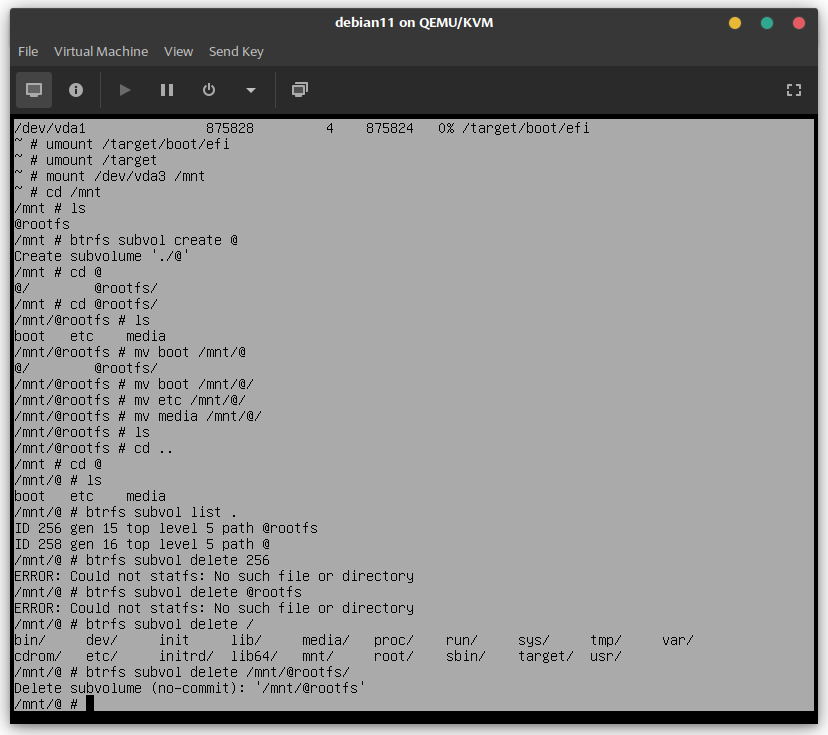Click the terminal cursor at the last prompt
Image resolution: width=828 pixels, height=735 pixels.
click(89, 704)
